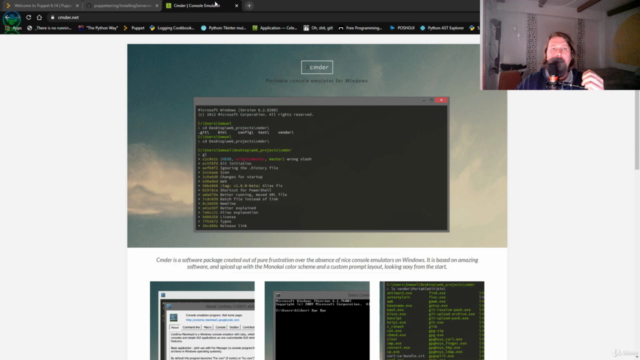Click the page vertical scrollbar thumb
This screenshot has height=360, width=640.
click(637, 130)
